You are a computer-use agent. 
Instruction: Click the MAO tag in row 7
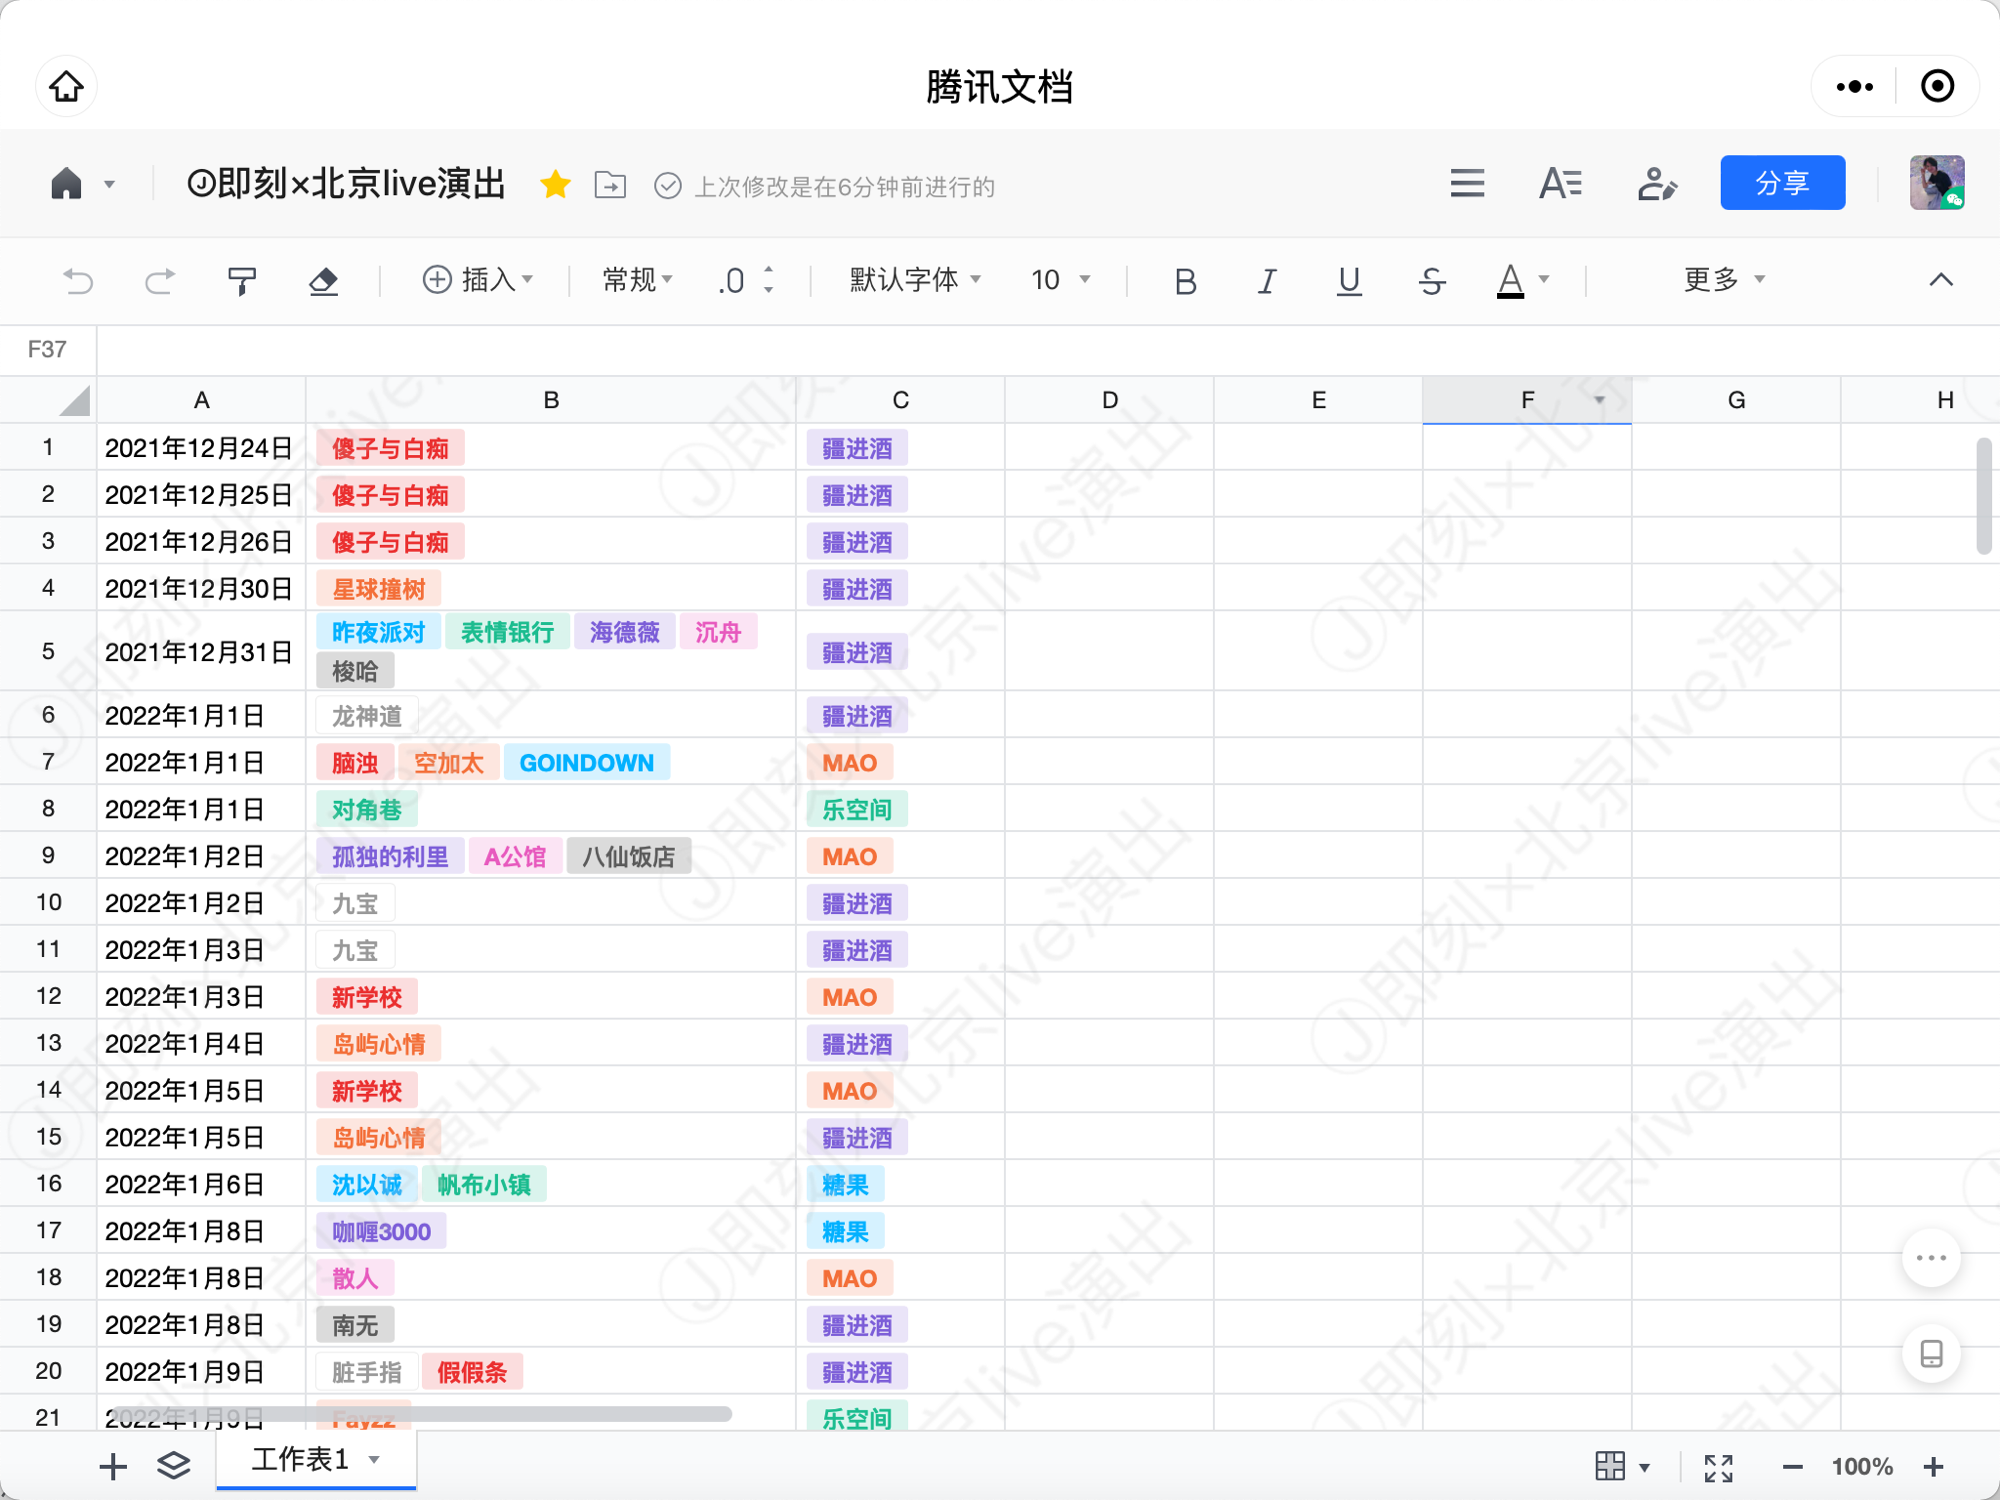pyautogui.click(x=849, y=763)
